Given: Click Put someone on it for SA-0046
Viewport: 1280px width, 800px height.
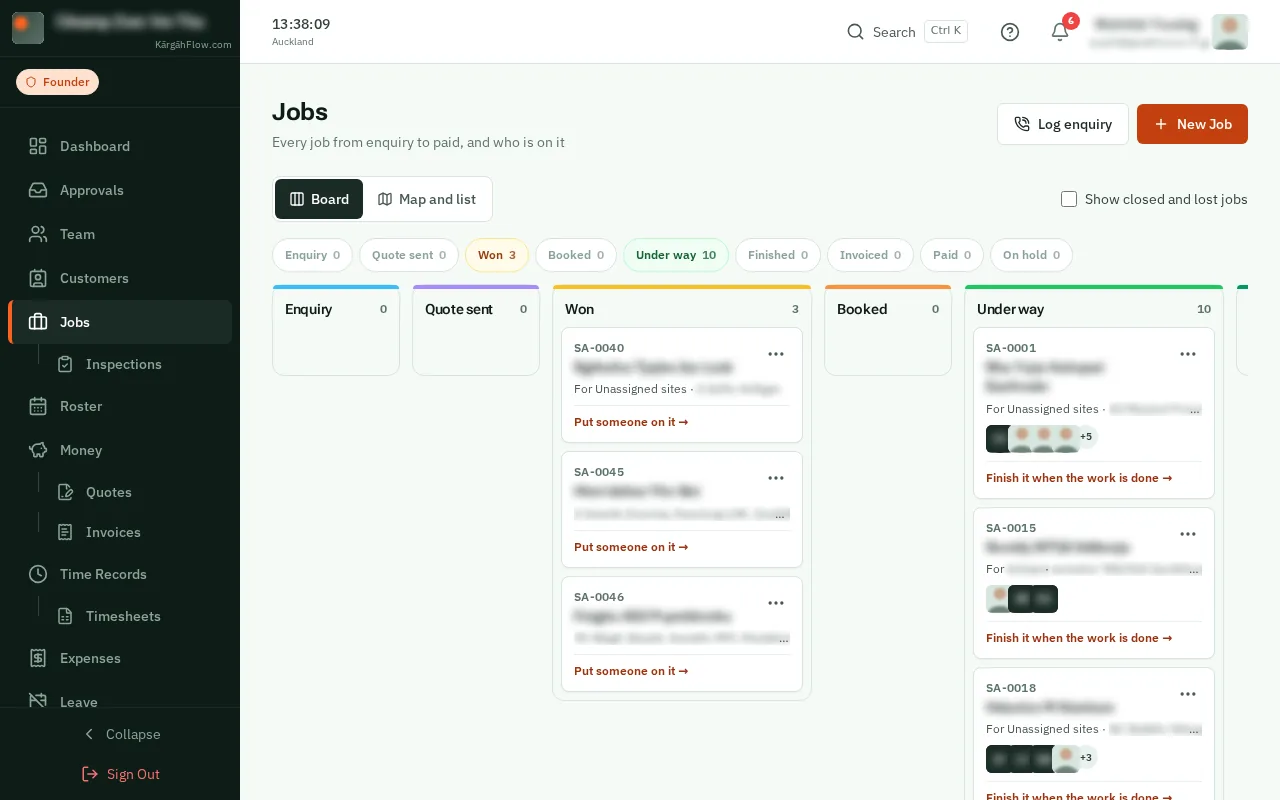Looking at the screenshot, I should 631,671.
